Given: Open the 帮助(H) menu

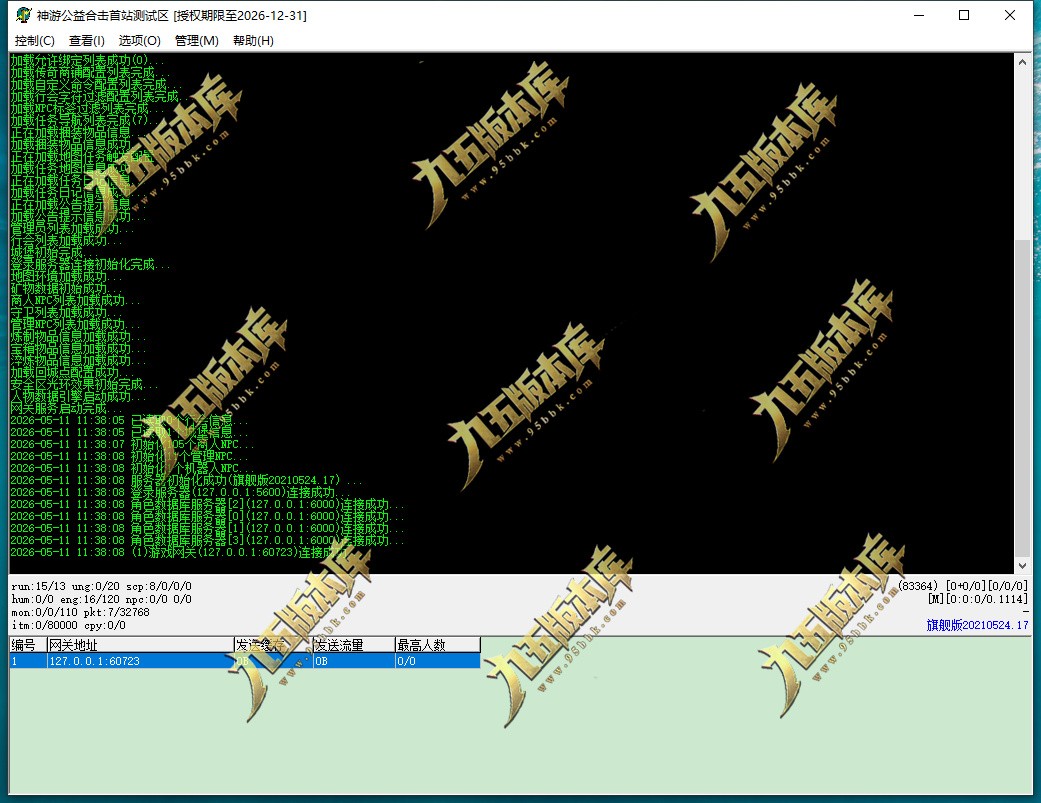Looking at the screenshot, I should click(253, 40).
